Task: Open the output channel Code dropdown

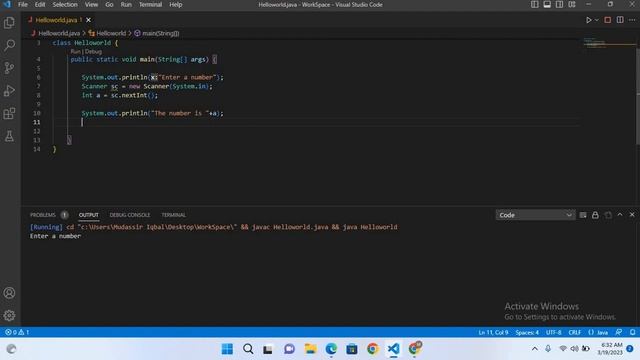Action: coord(535,215)
